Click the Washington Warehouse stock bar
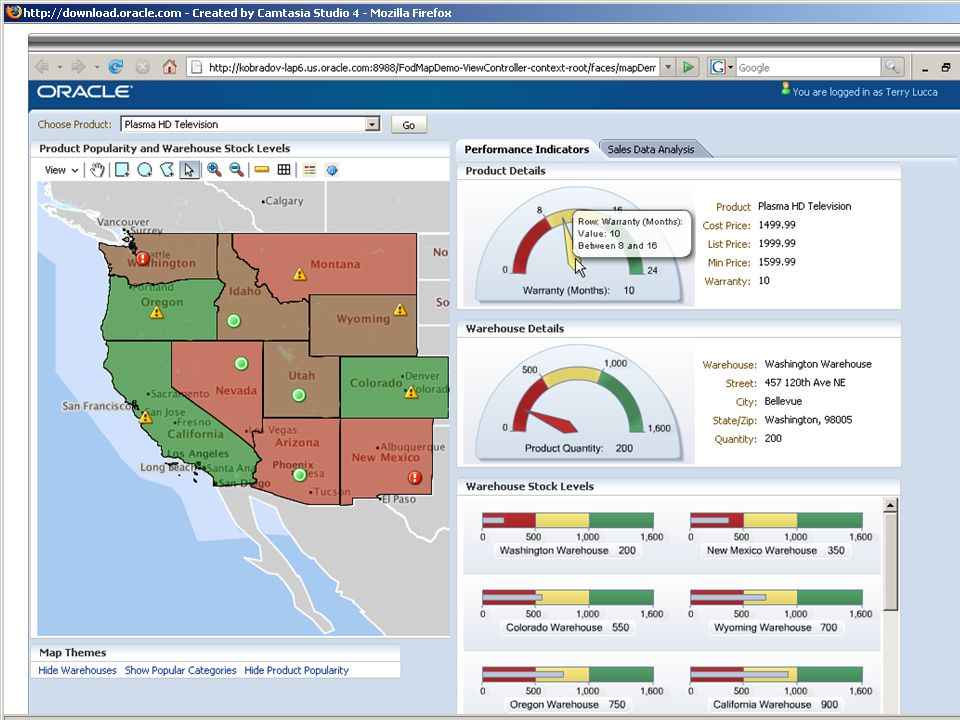 (x=568, y=520)
